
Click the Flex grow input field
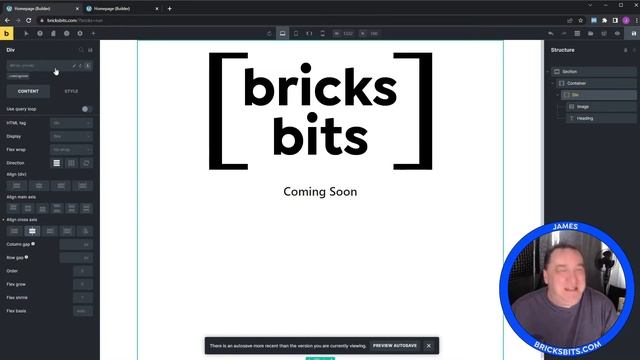[83, 284]
